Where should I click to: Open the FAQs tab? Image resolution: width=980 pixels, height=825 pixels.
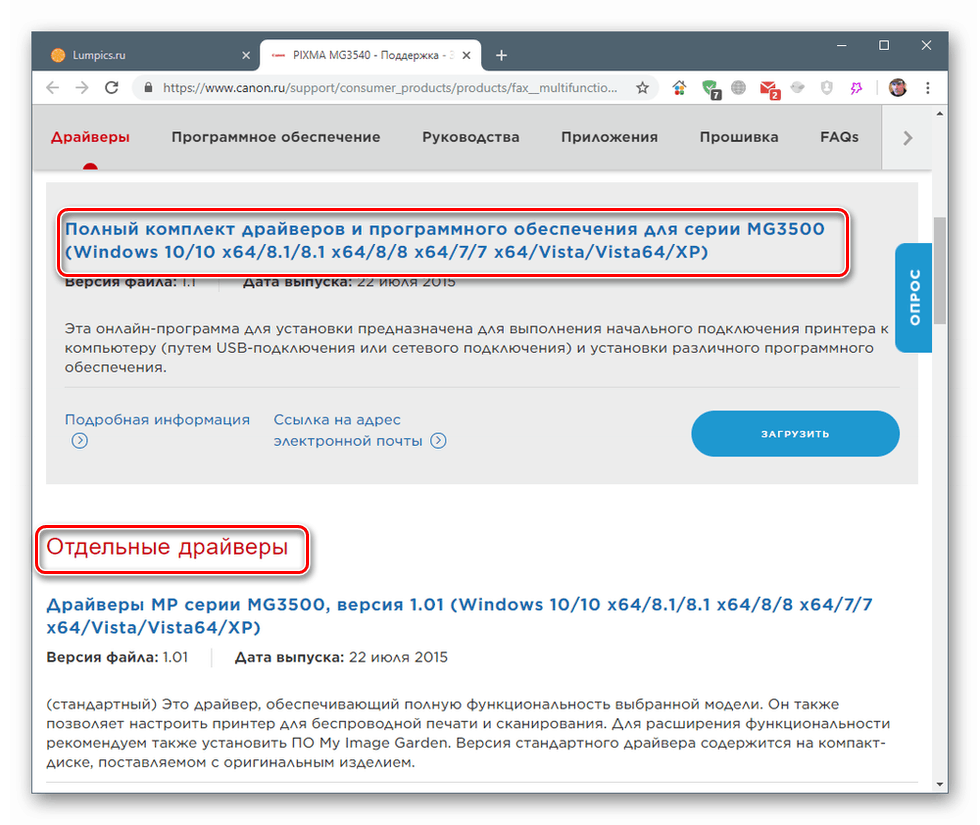click(x=839, y=137)
